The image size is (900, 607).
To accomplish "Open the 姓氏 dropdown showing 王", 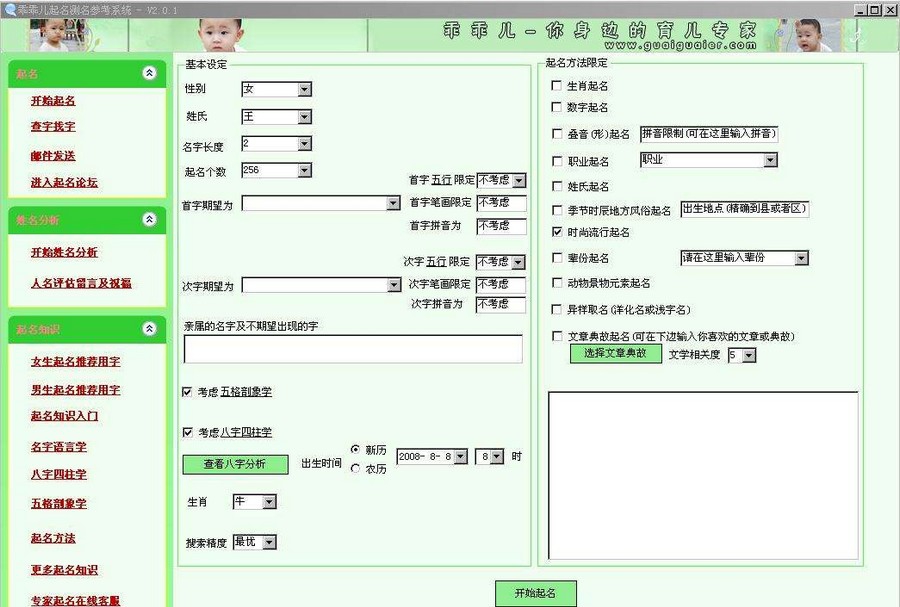I will tap(303, 116).
